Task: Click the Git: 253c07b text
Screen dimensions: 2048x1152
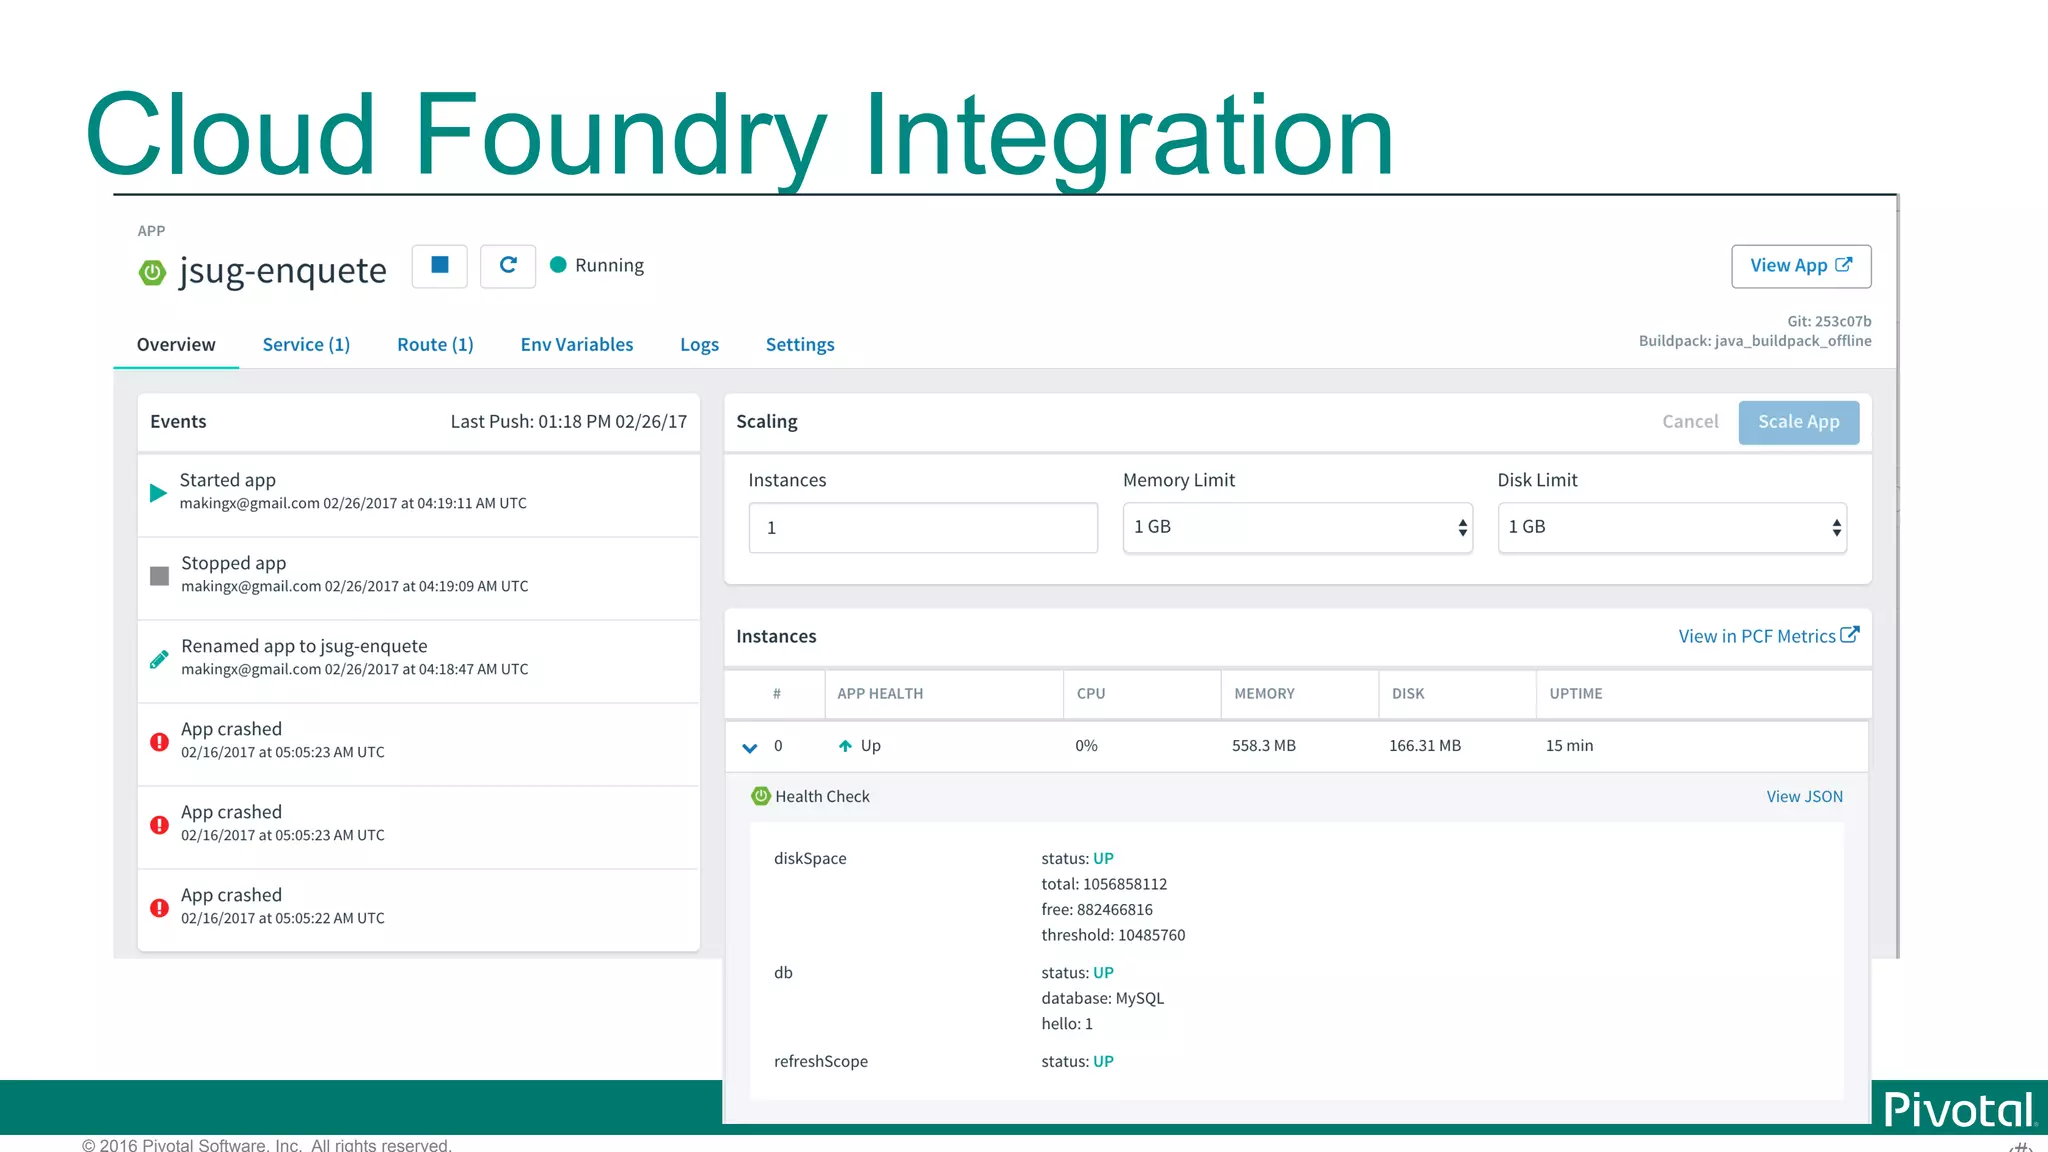Action: pyautogui.click(x=1829, y=321)
